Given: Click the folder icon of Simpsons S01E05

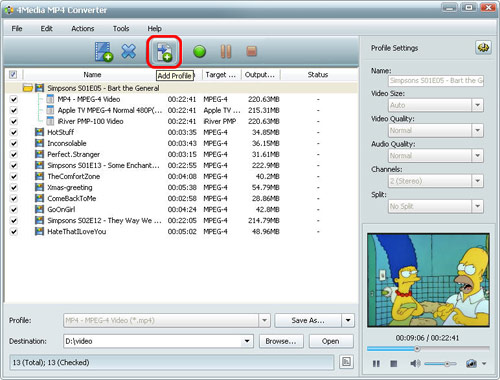Looking at the screenshot, I should tap(28, 88).
